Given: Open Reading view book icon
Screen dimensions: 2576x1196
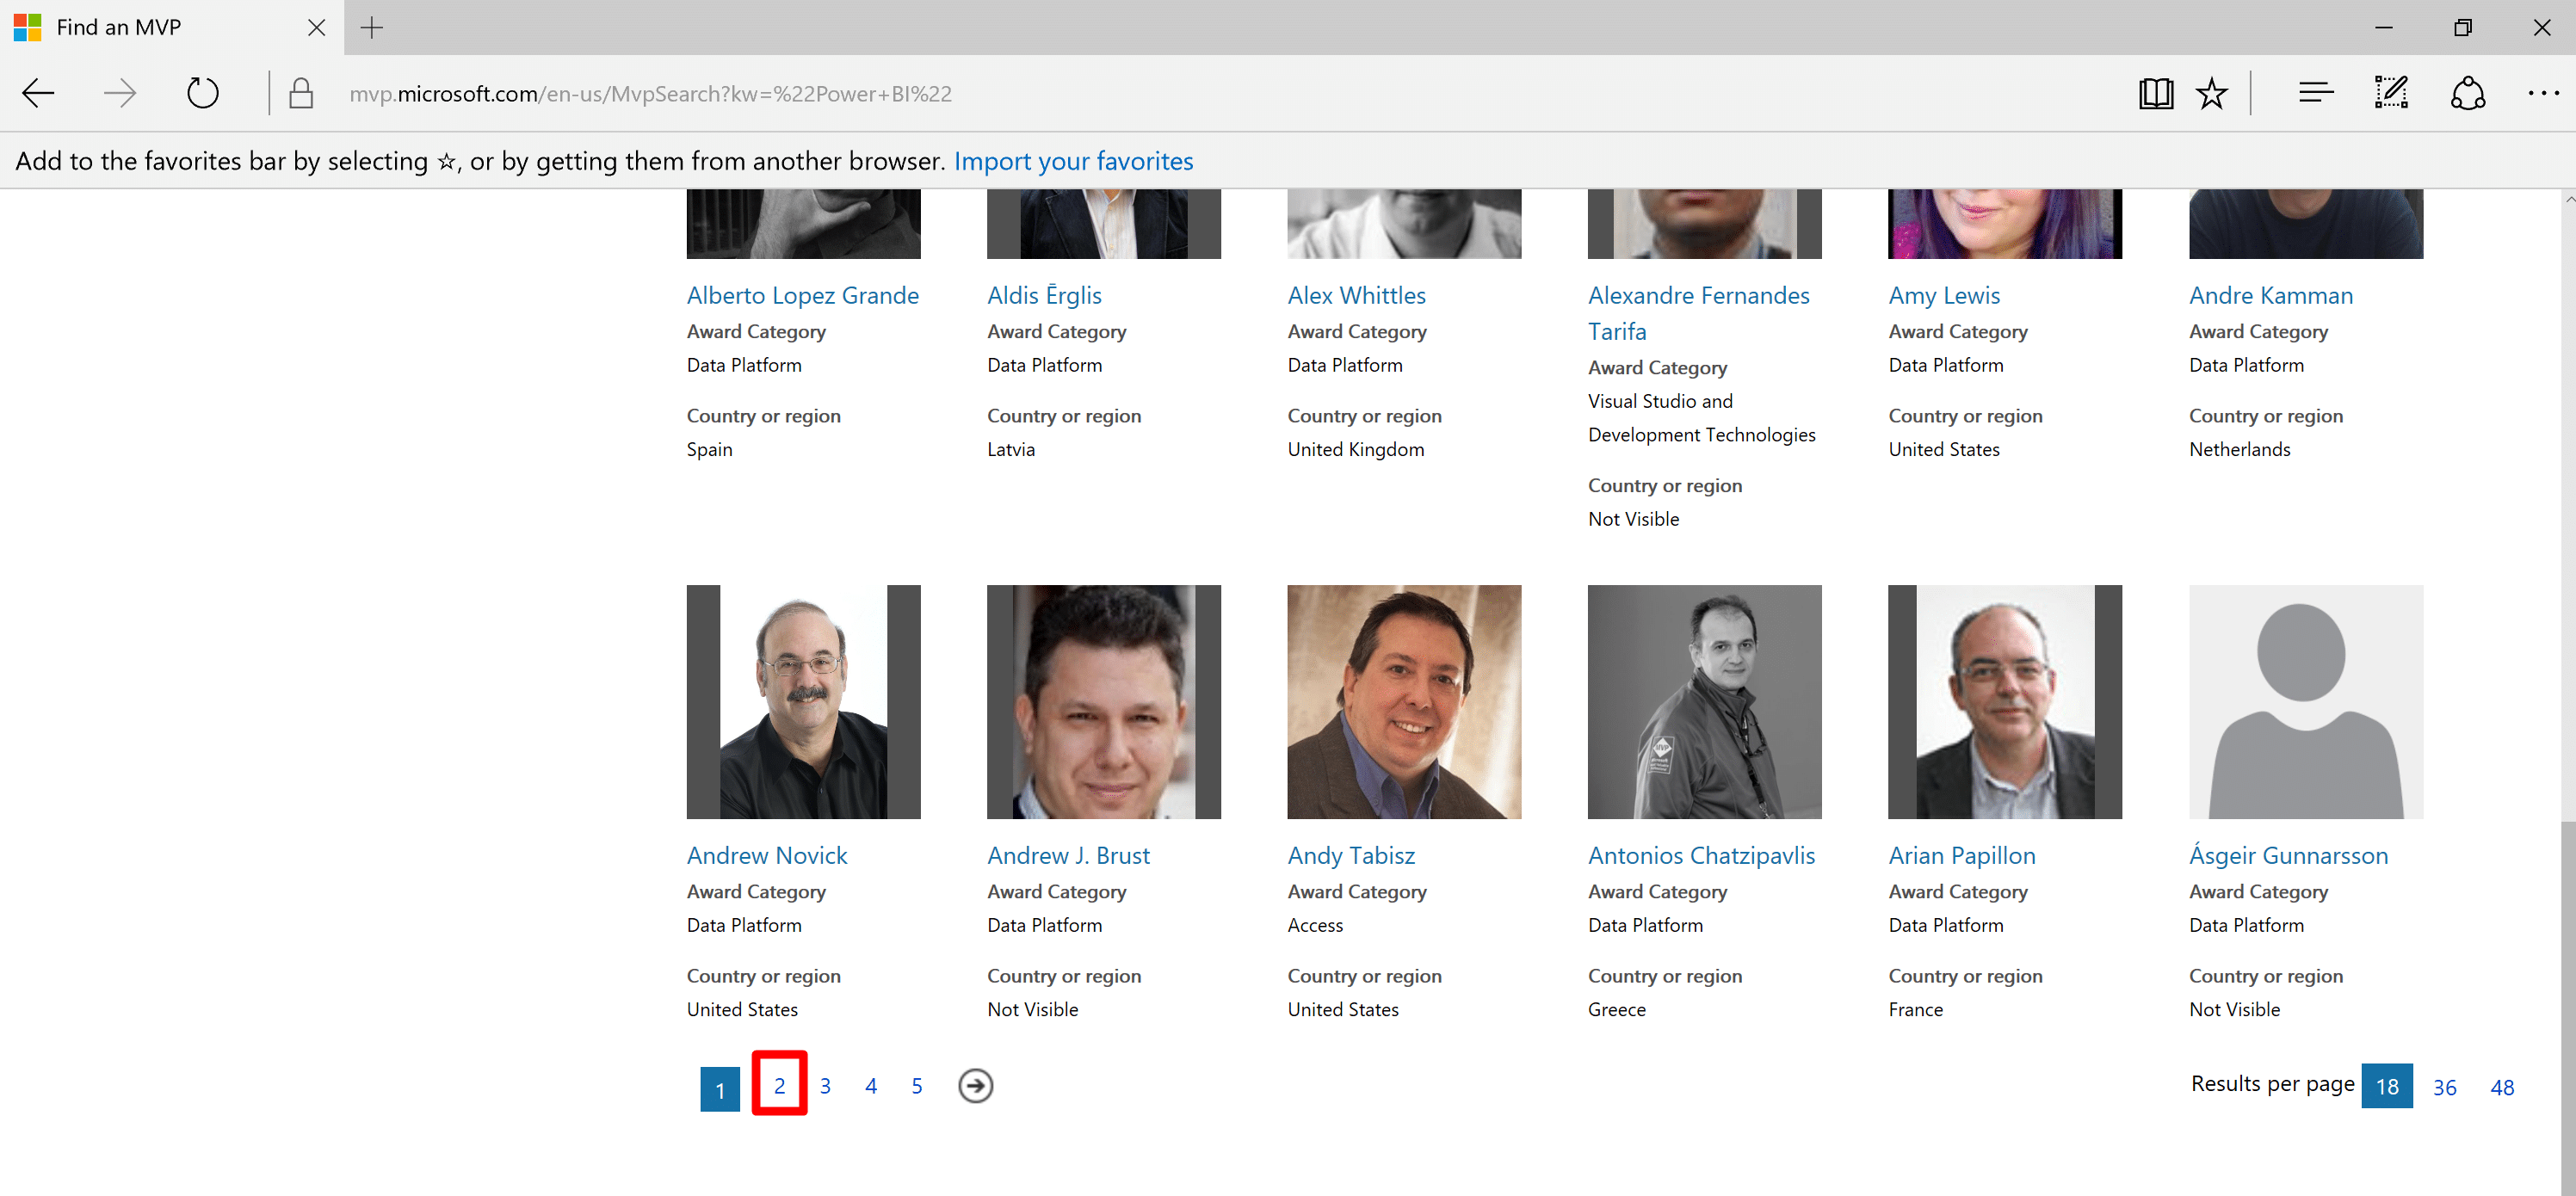Looking at the screenshot, I should pyautogui.click(x=2155, y=94).
